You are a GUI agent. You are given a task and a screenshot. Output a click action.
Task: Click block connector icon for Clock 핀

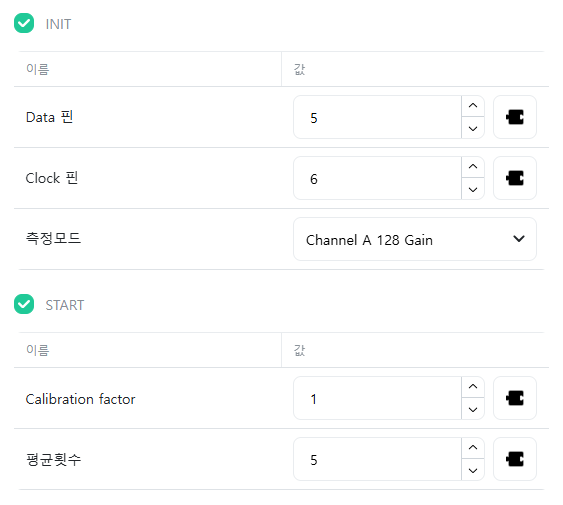click(515, 178)
